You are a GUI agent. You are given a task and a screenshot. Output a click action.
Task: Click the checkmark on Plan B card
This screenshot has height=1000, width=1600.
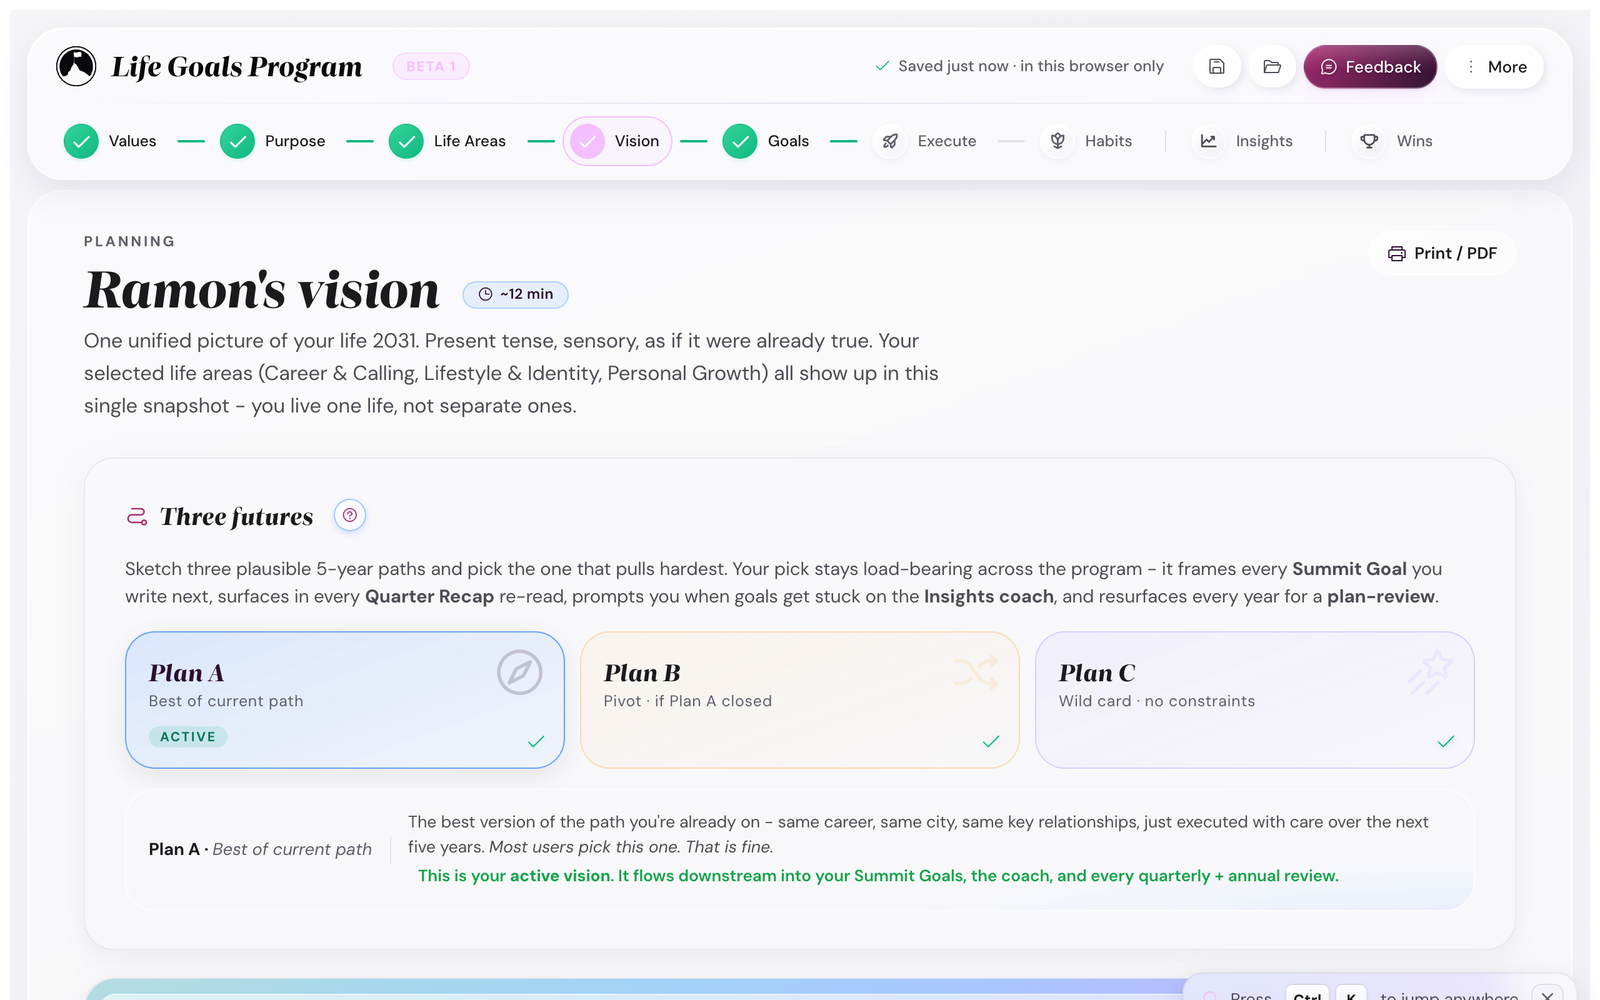(991, 742)
